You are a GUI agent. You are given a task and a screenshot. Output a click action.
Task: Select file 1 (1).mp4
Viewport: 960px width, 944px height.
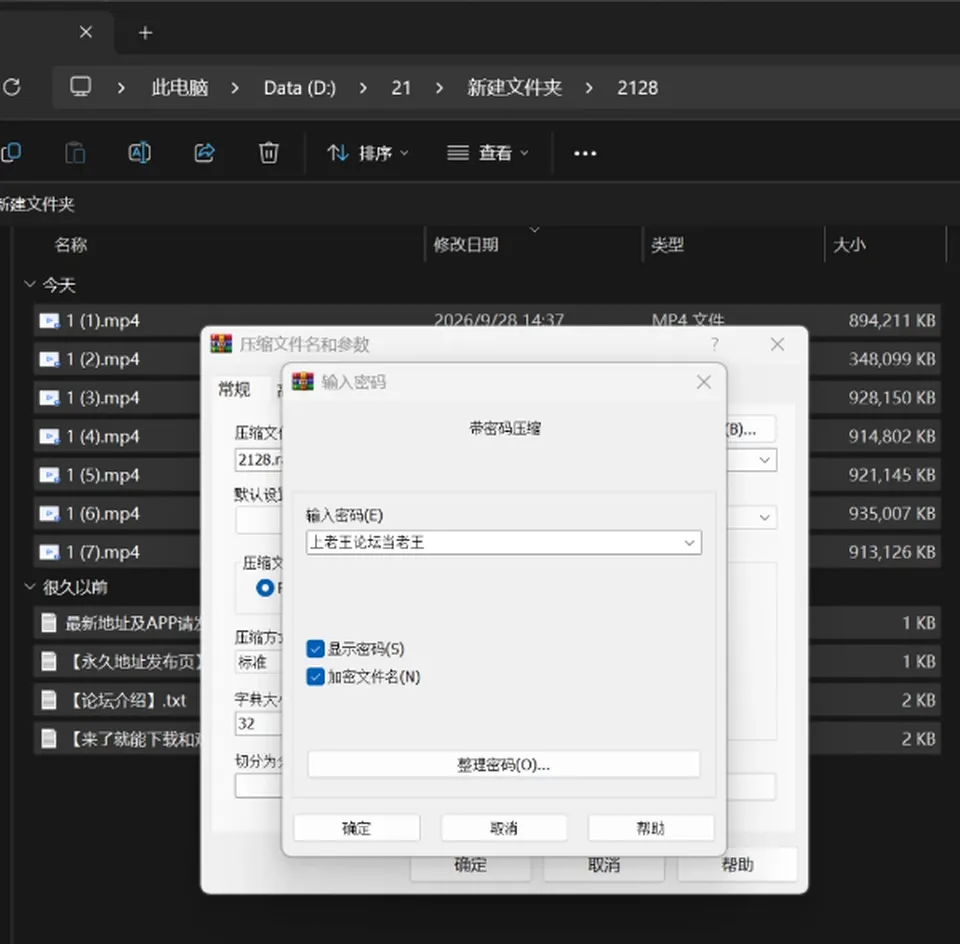tap(103, 321)
